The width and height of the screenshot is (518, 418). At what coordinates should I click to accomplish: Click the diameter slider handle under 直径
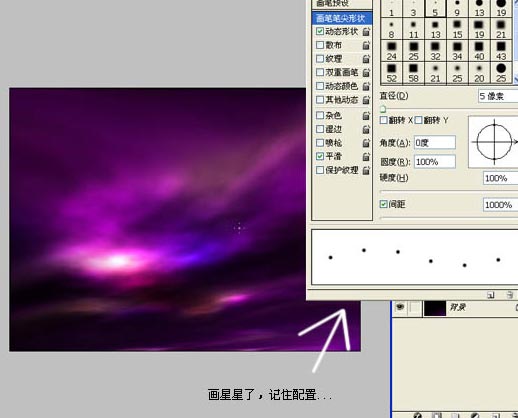(383, 109)
